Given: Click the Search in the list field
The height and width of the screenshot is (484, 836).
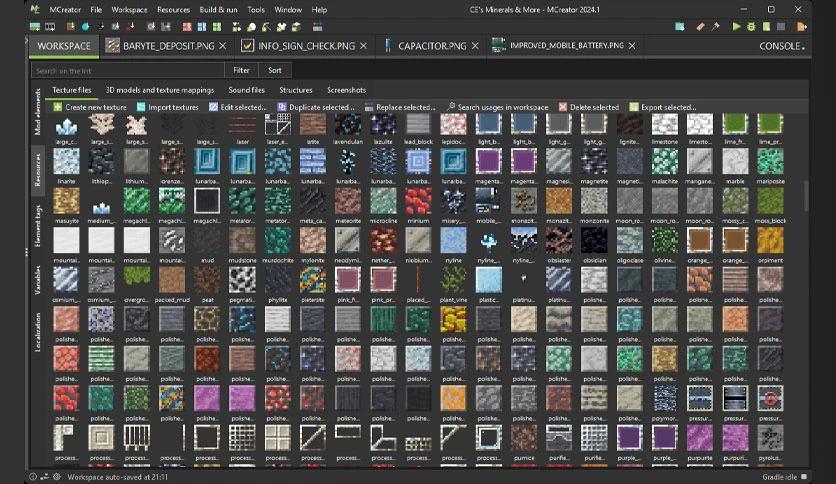Looking at the screenshot, I should [x=127, y=70].
